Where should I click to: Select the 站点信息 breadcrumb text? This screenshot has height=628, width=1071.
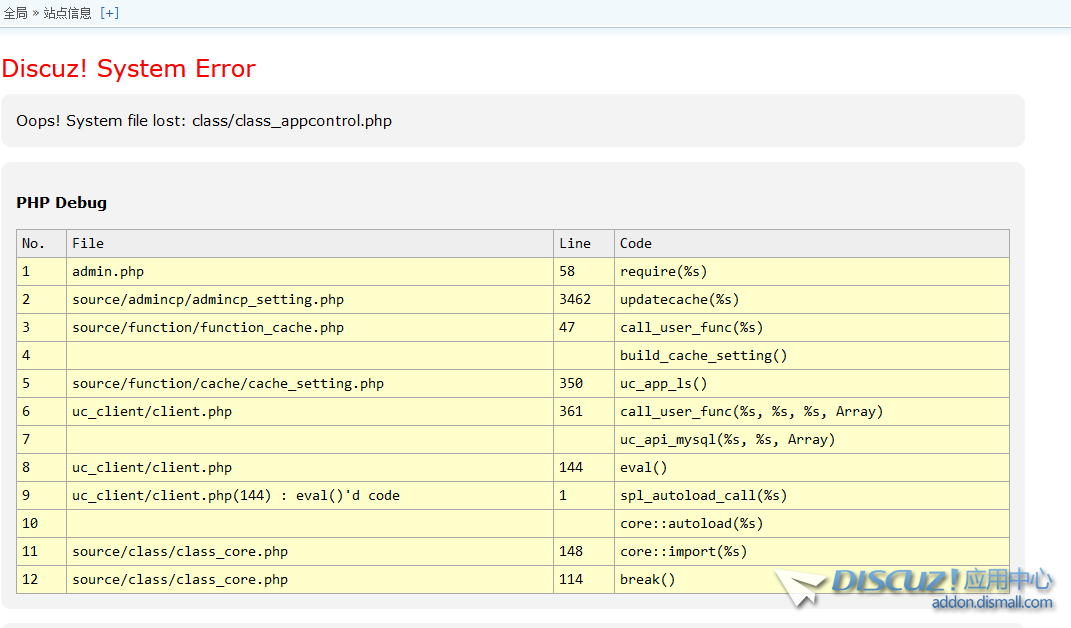pos(67,13)
